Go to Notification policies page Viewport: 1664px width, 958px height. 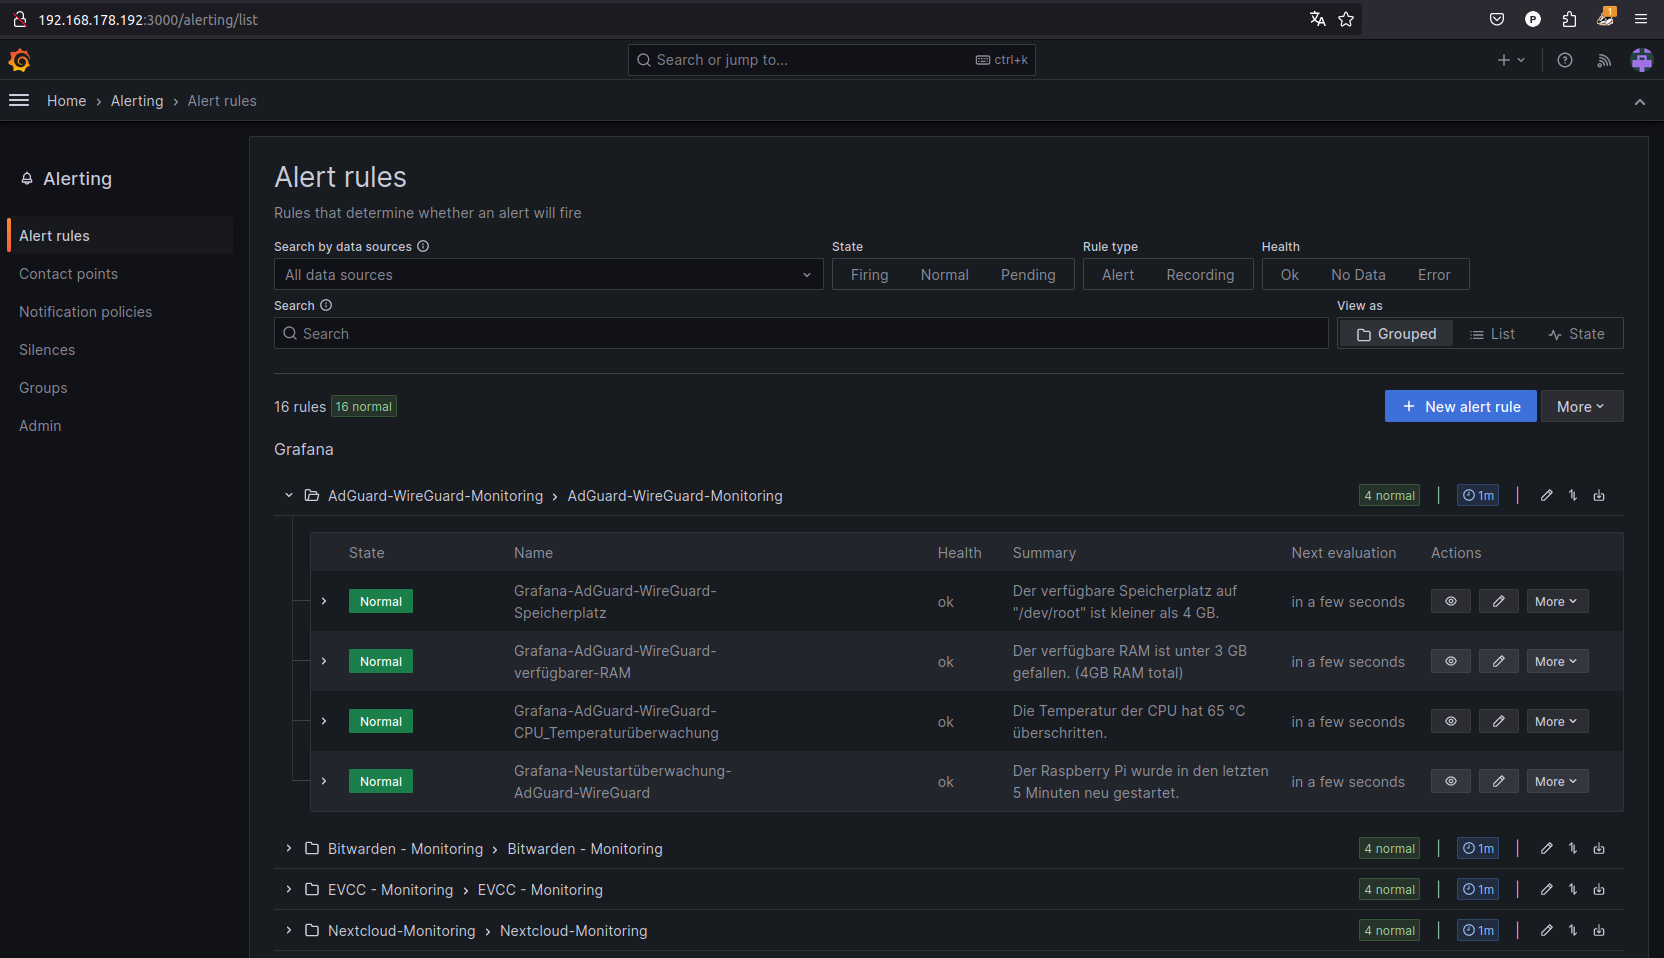(85, 312)
